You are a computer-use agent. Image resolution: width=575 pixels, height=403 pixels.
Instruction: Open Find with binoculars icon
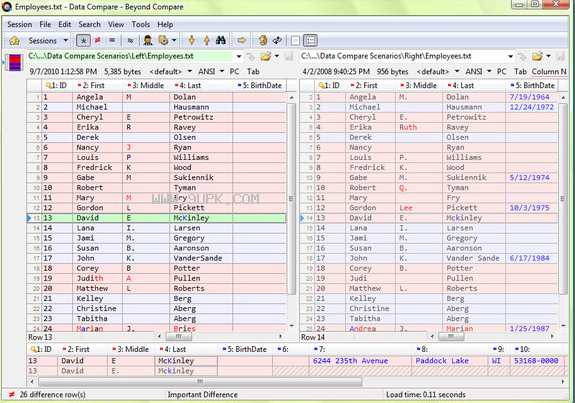click(221, 40)
